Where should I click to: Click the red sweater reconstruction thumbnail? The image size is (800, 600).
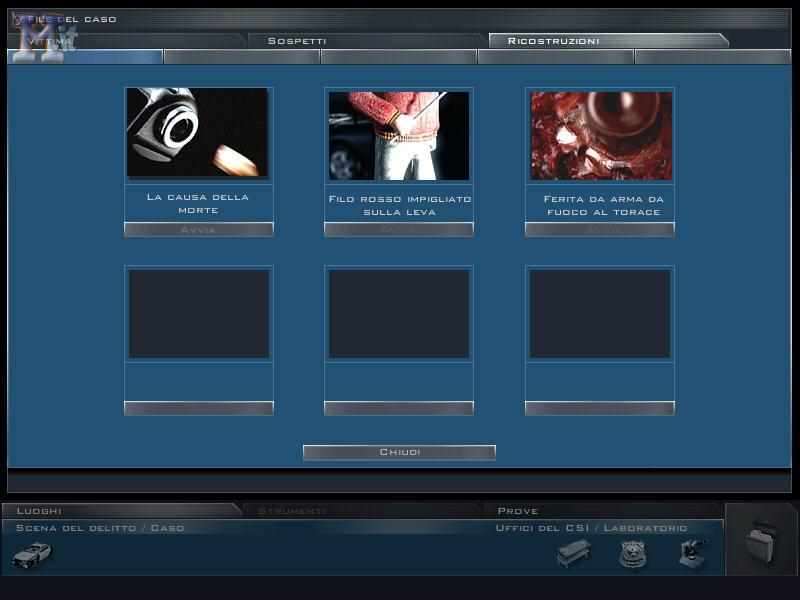click(x=399, y=135)
